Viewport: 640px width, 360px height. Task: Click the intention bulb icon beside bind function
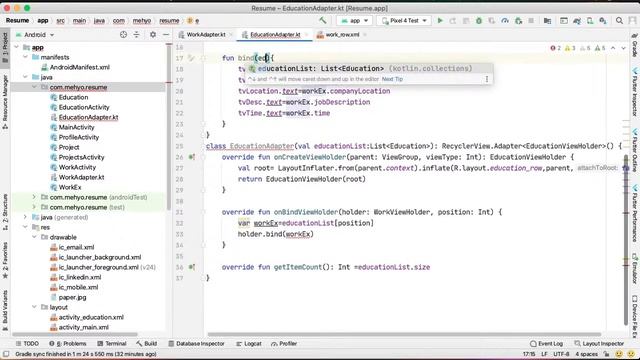click(x=191, y=58)
